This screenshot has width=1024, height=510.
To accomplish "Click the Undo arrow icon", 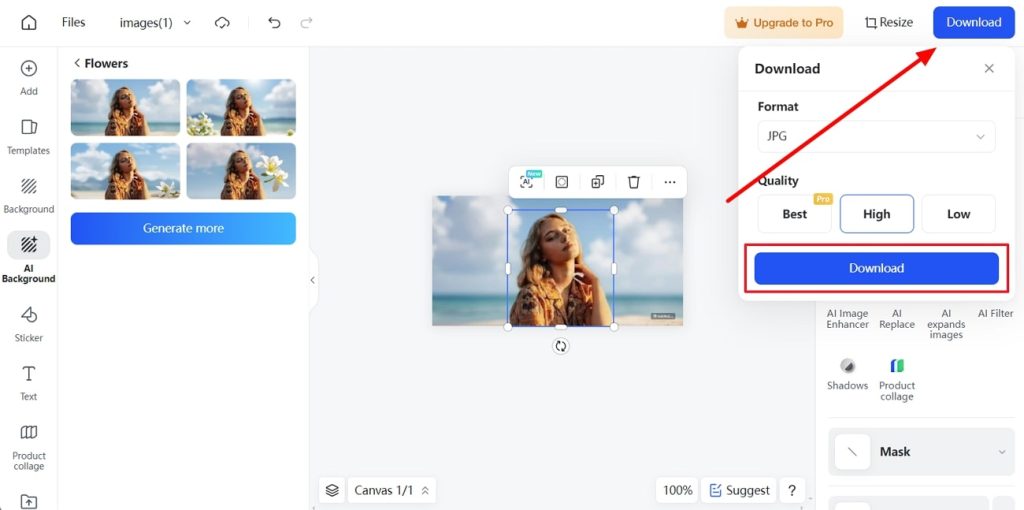I will coord(274,22).
